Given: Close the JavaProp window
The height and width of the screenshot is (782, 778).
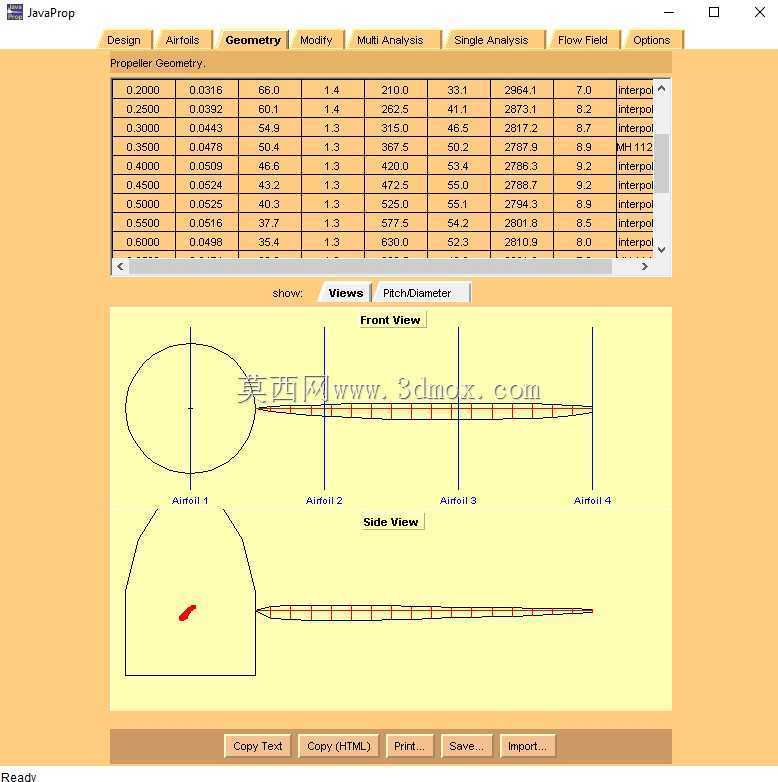Looking at the screenshot, I should click(760, 12).
